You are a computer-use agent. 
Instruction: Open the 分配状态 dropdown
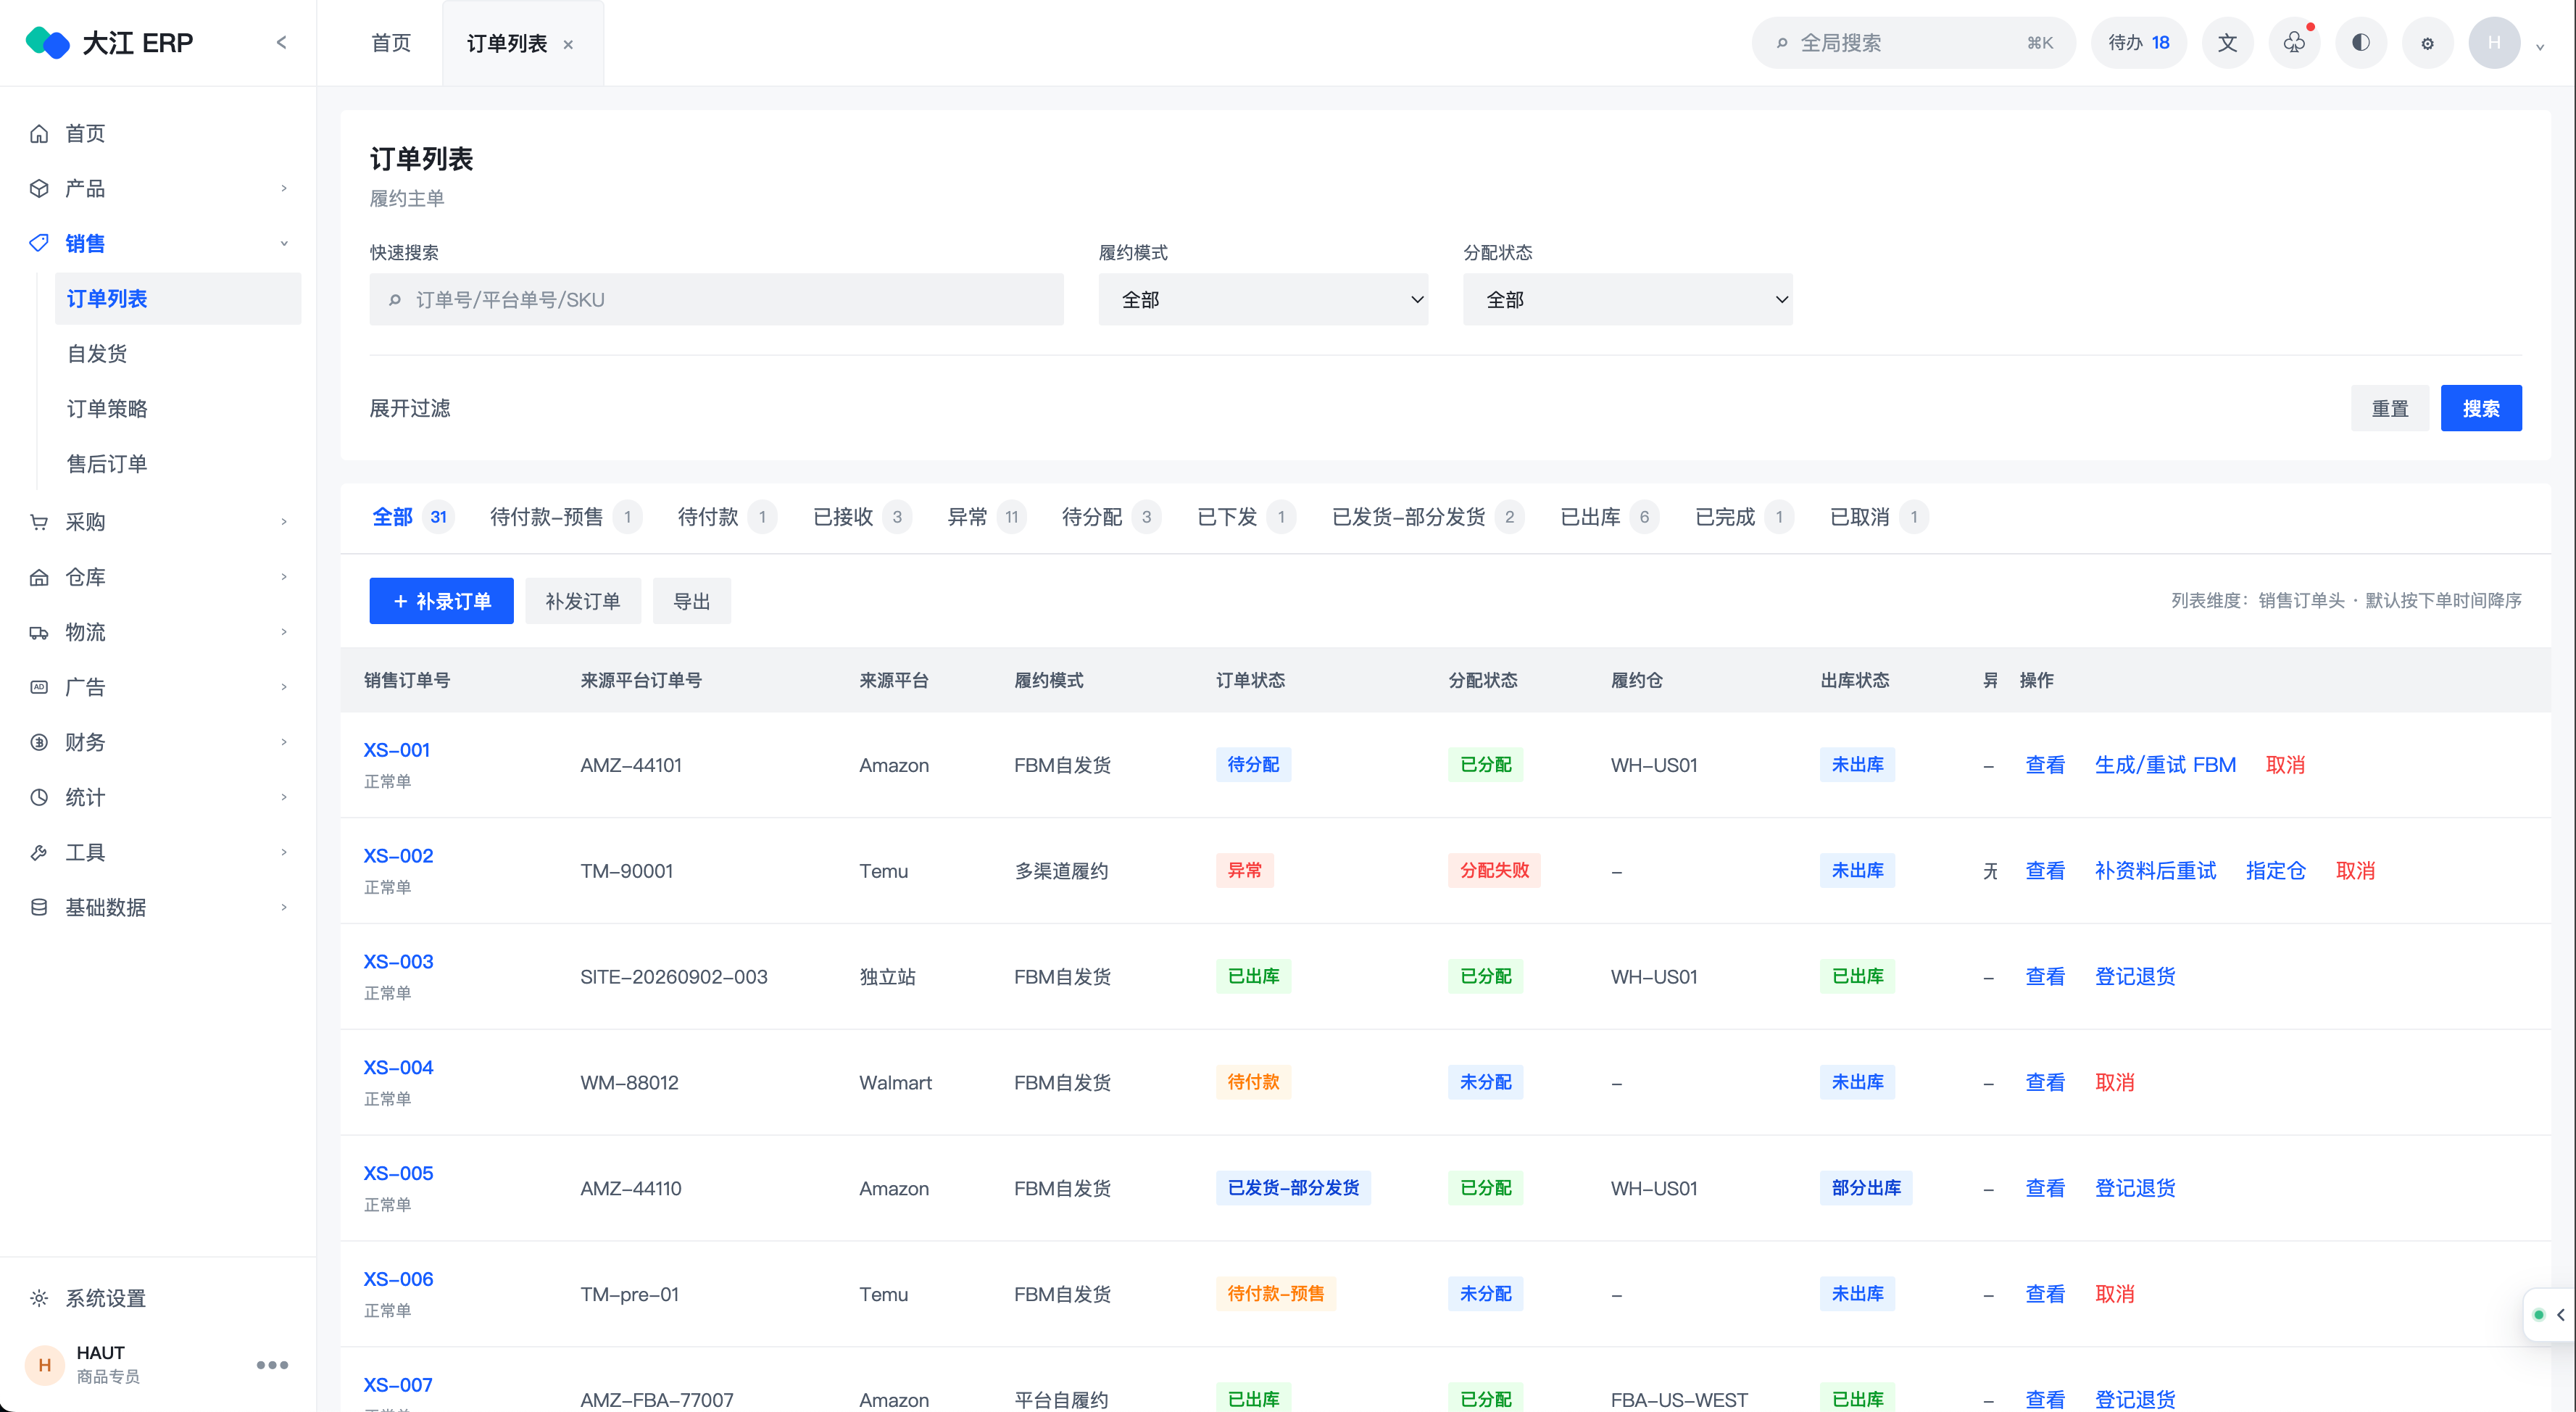point(1627,299)
